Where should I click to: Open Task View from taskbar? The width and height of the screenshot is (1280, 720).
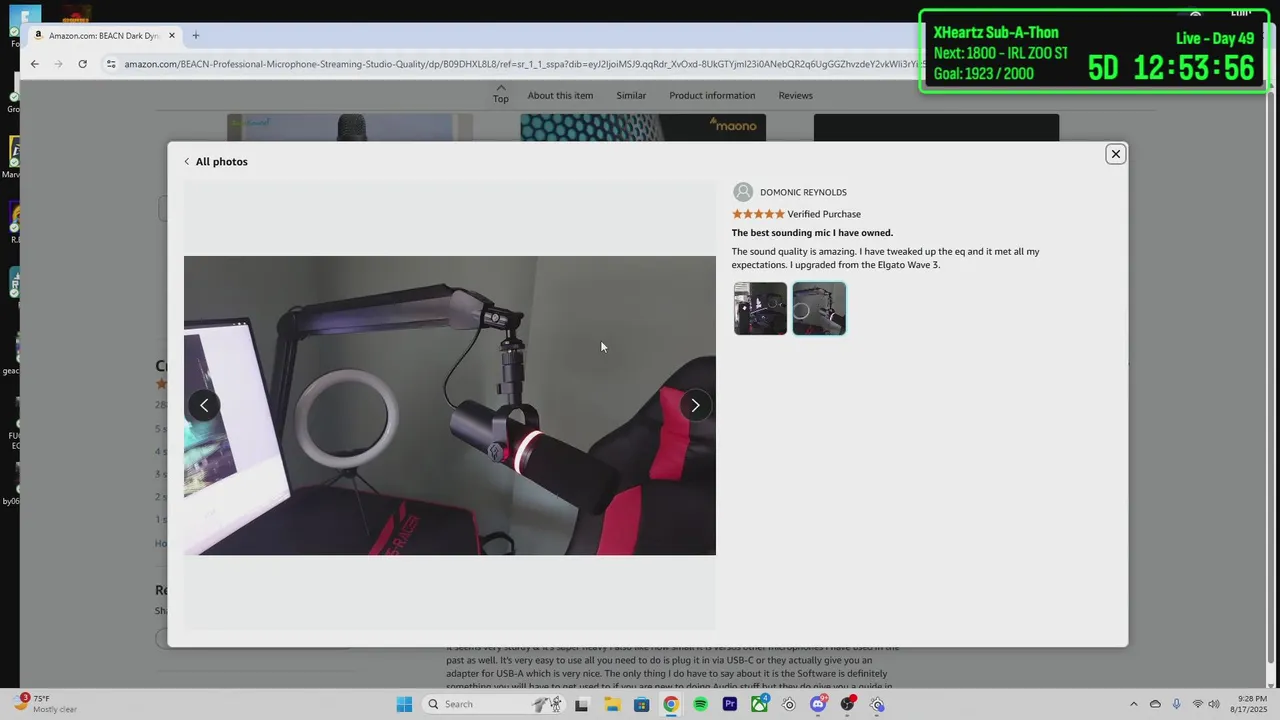(581, 704)
